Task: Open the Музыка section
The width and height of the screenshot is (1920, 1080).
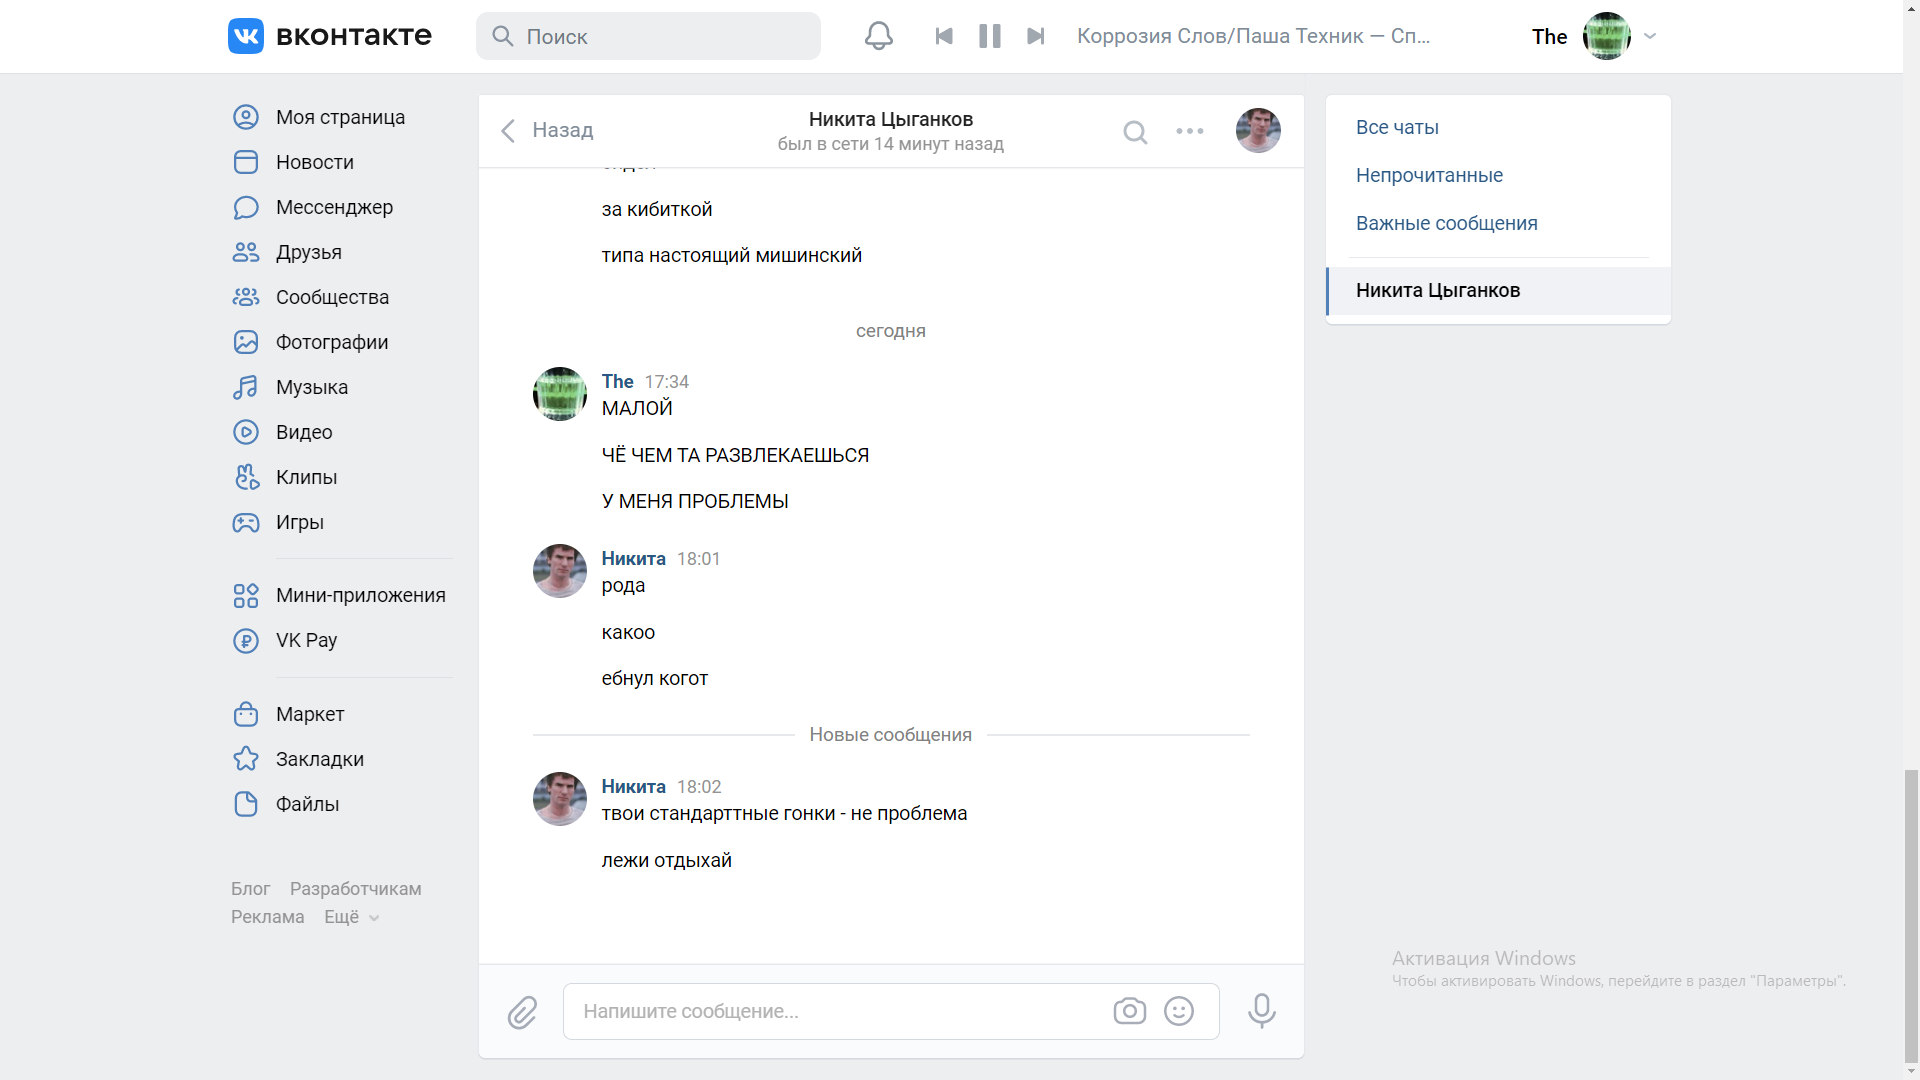Action: [x=311, y=387]
